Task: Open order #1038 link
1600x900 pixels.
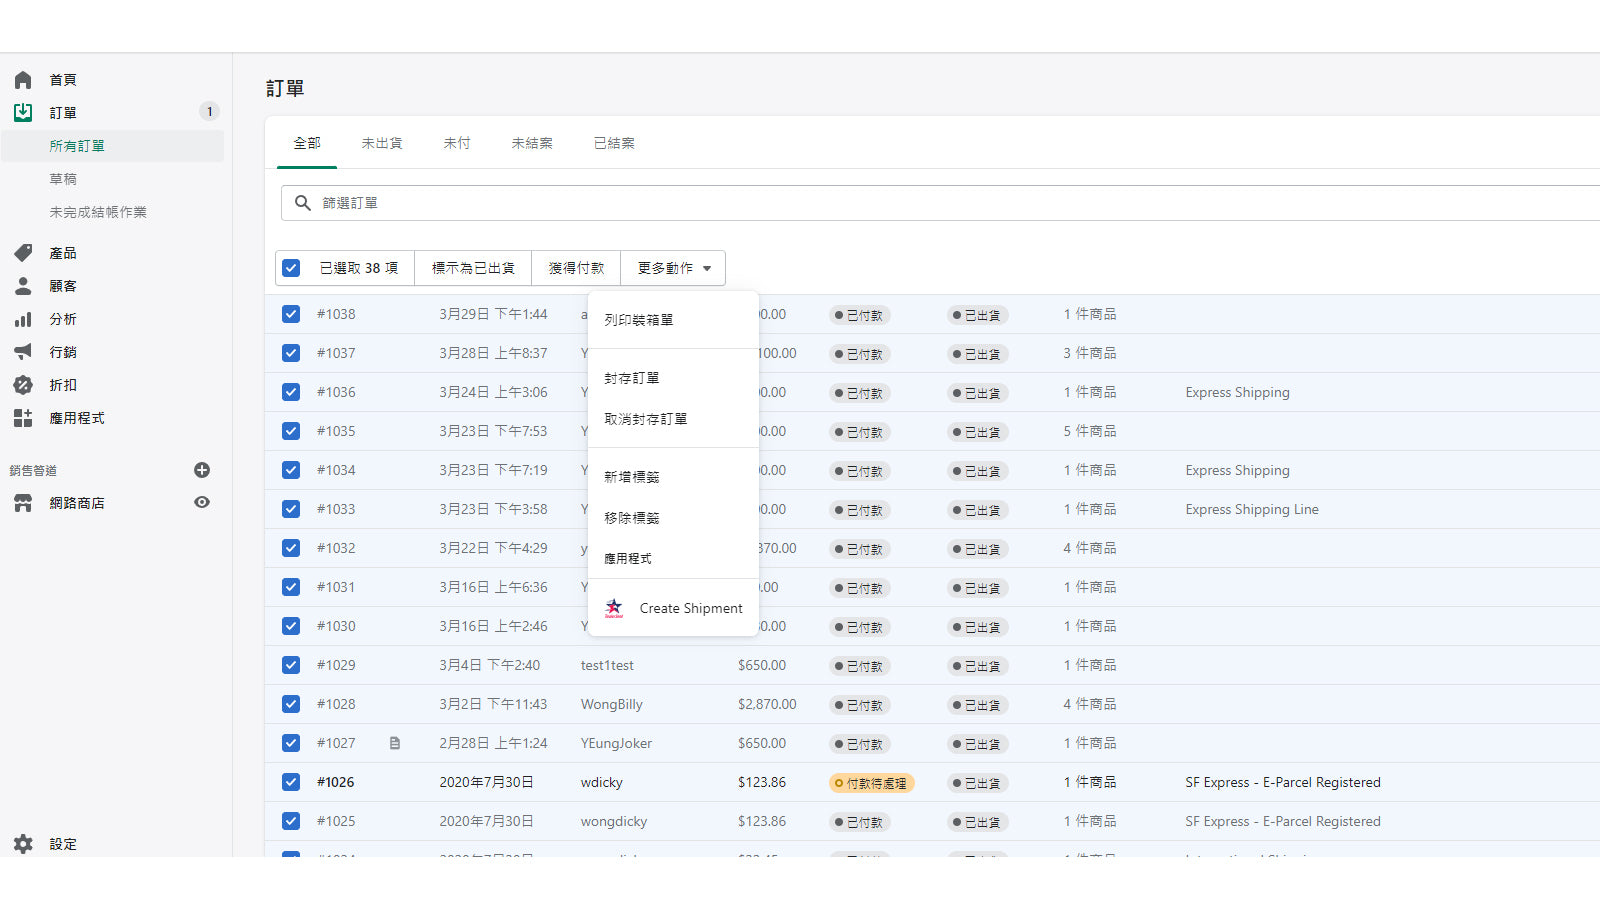Action: 336,314
